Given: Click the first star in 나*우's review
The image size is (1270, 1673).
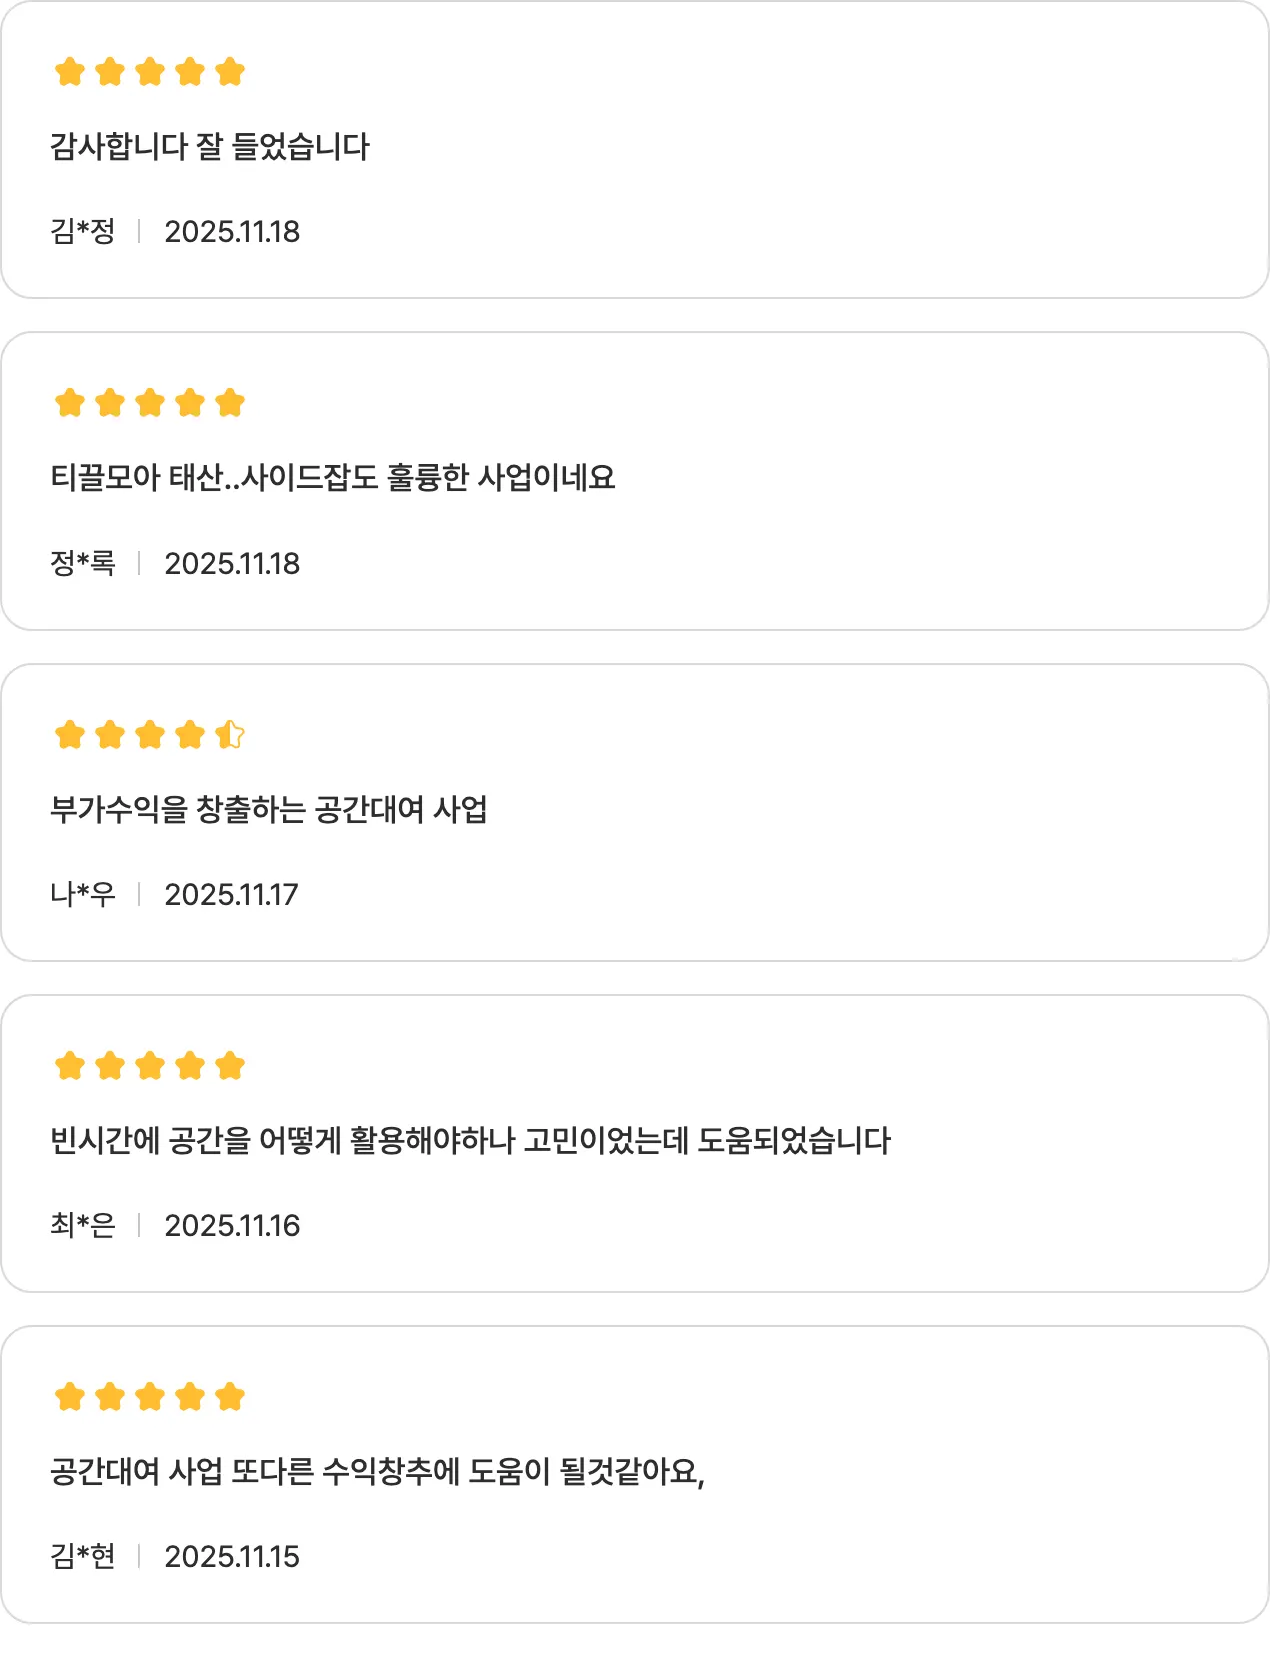Looking at the screenshot, I should point(70,735).
